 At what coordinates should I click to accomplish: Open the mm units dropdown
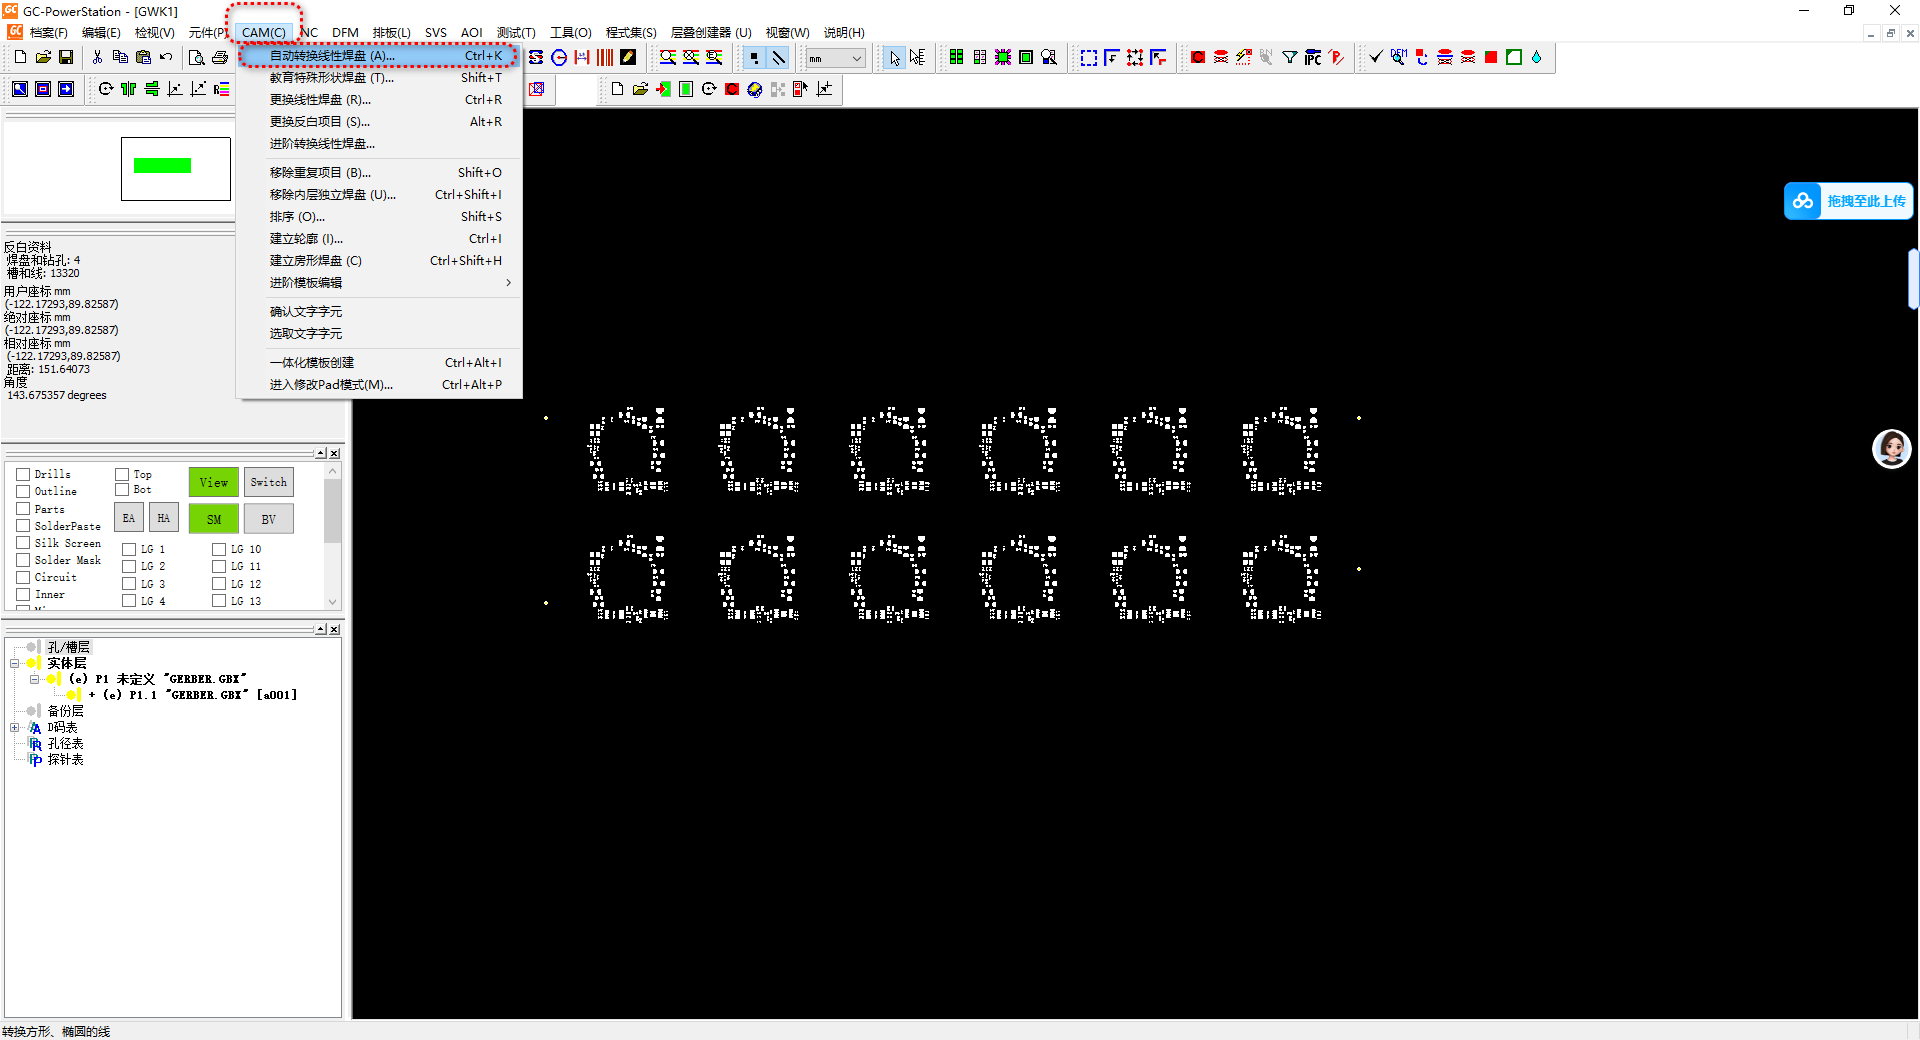click(836, 58)
